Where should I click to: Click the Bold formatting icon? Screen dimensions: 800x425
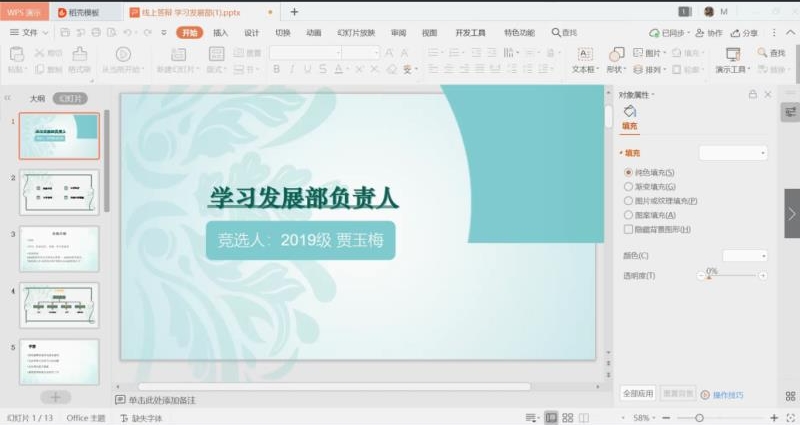click(x=277, y=70)
